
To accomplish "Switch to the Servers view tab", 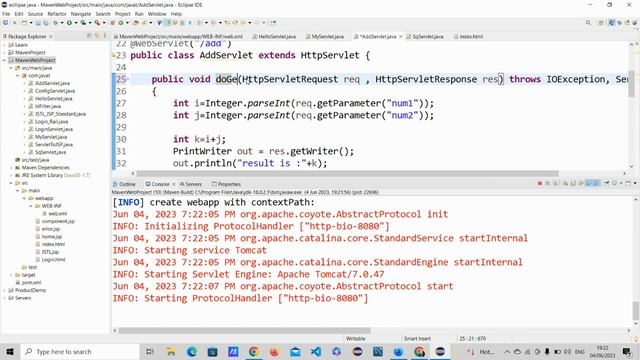I will tap(191, 184).
